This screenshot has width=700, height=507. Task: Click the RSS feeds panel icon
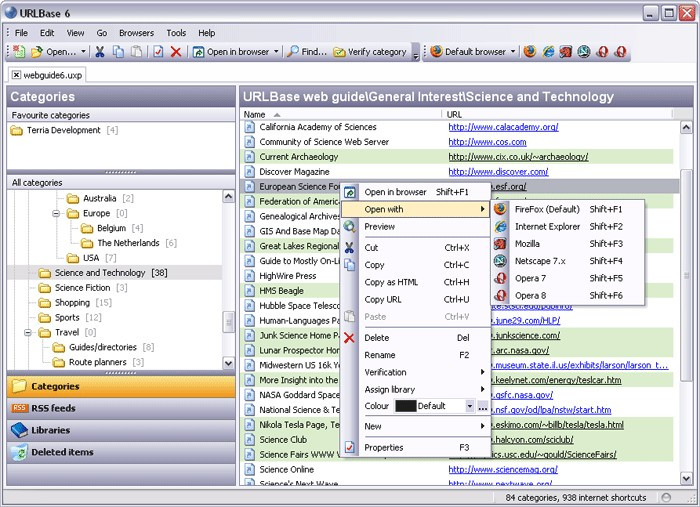point(19,408)
